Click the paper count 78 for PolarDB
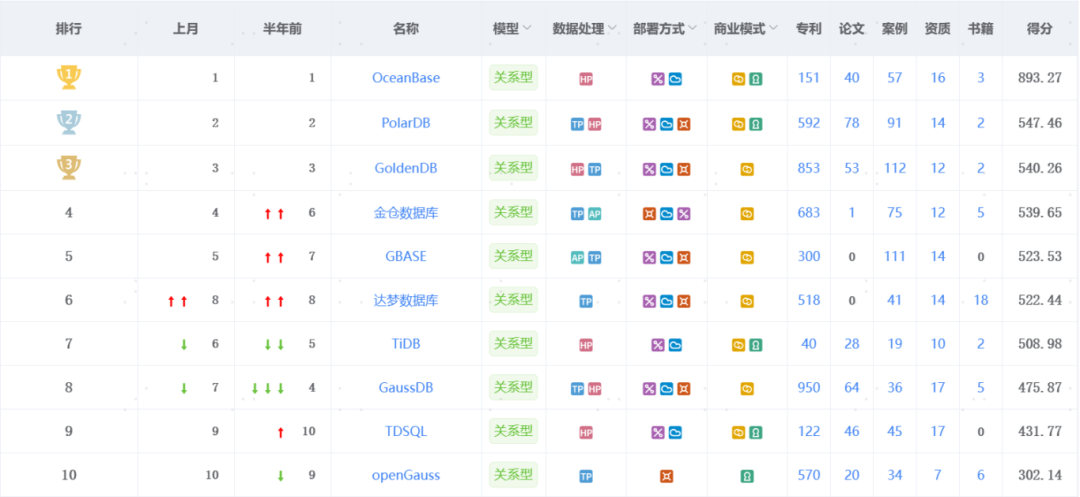The width and height of the screenshot is (1080, 497). [x=852, y=123]
